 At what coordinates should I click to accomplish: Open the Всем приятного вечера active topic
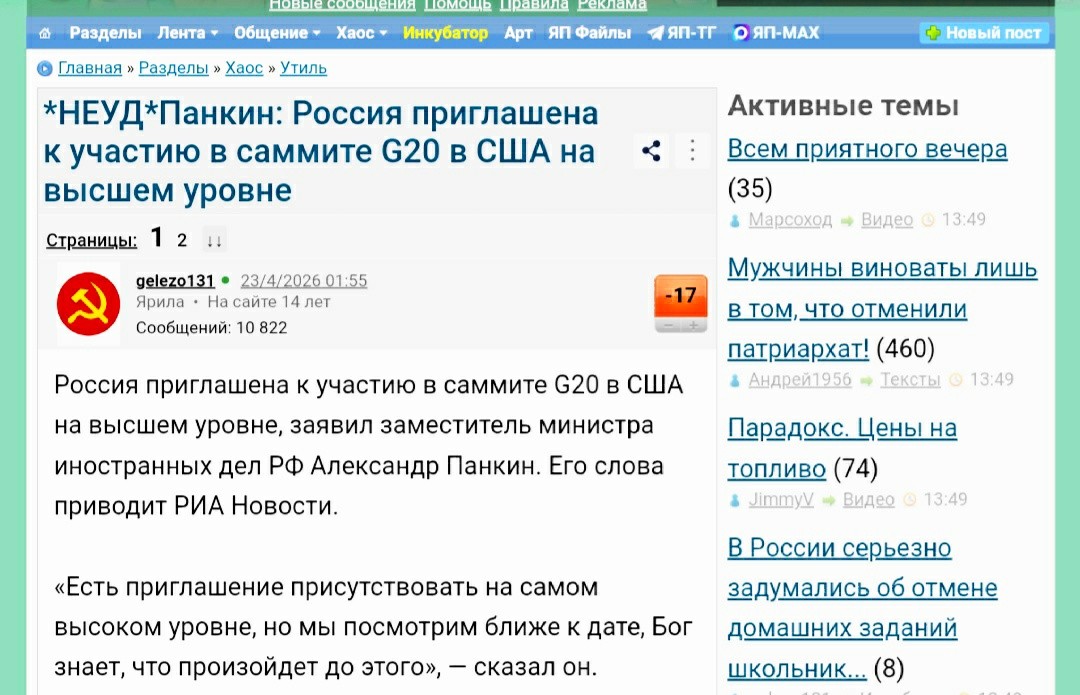(867, 149)
